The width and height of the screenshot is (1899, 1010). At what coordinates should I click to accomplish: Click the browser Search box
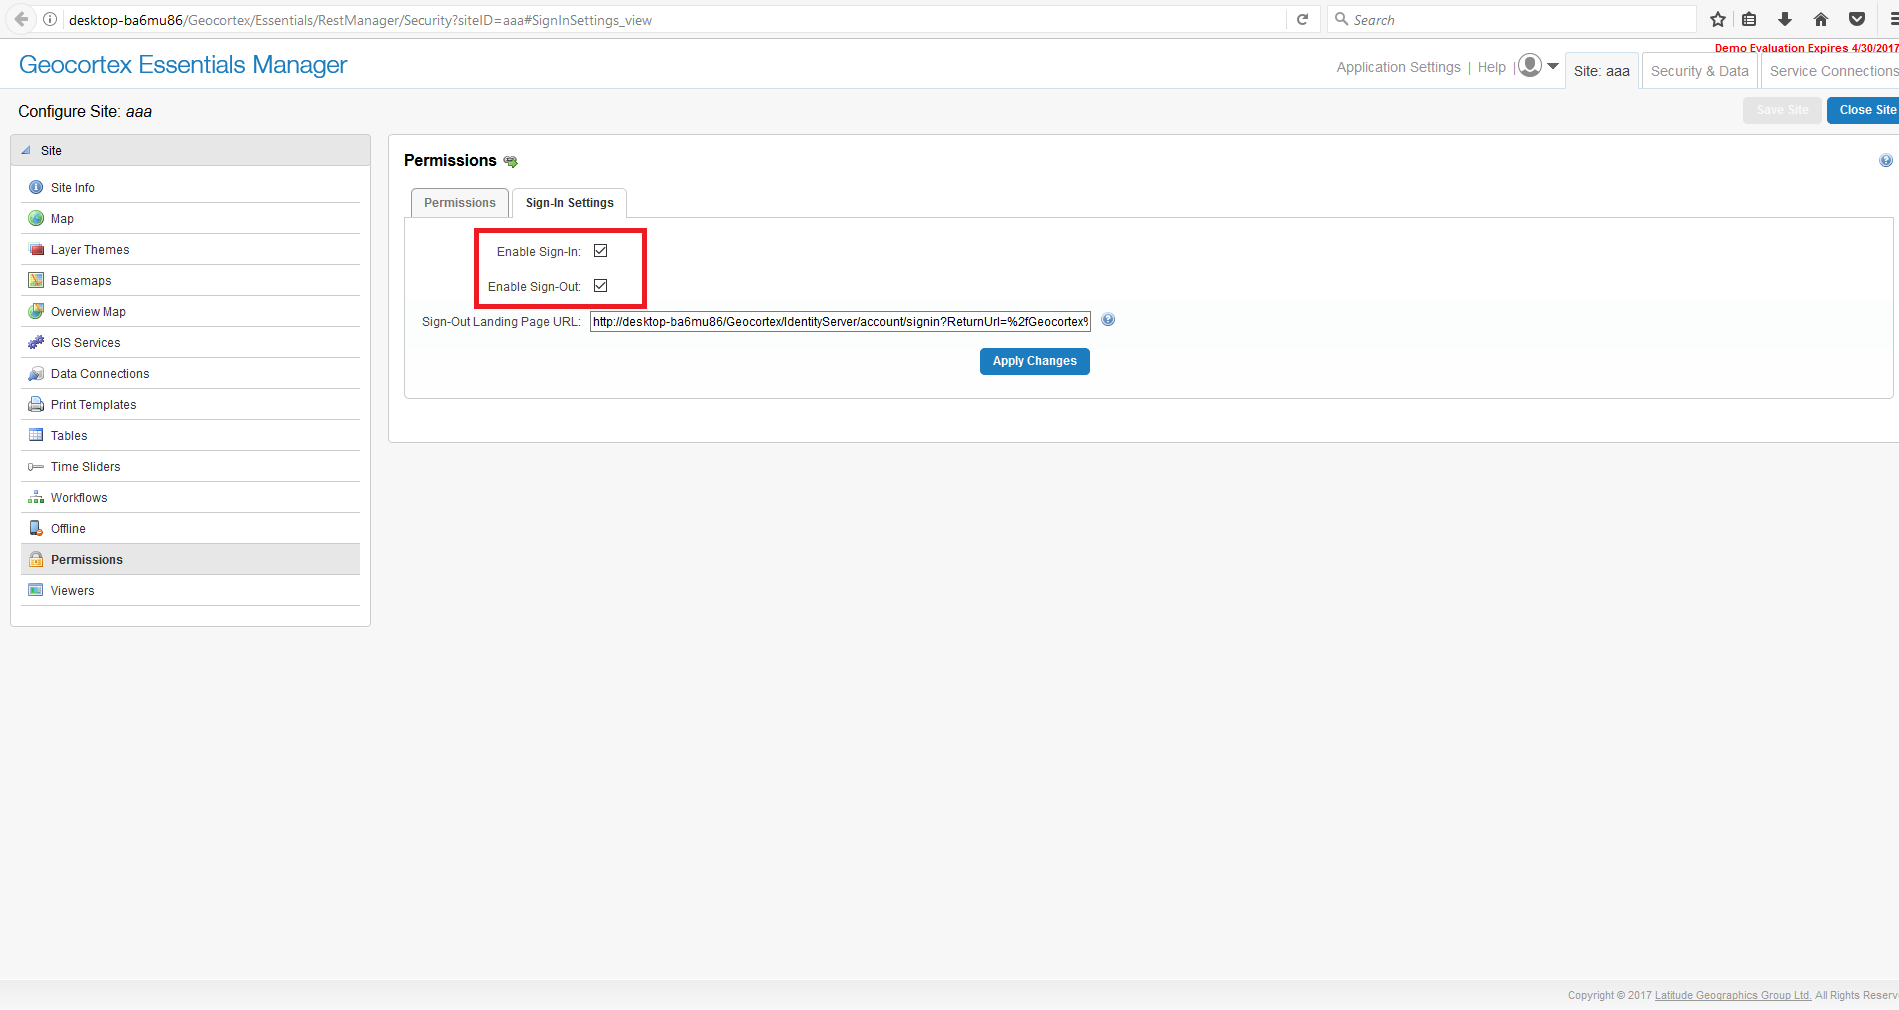(x=1512, y=20)
